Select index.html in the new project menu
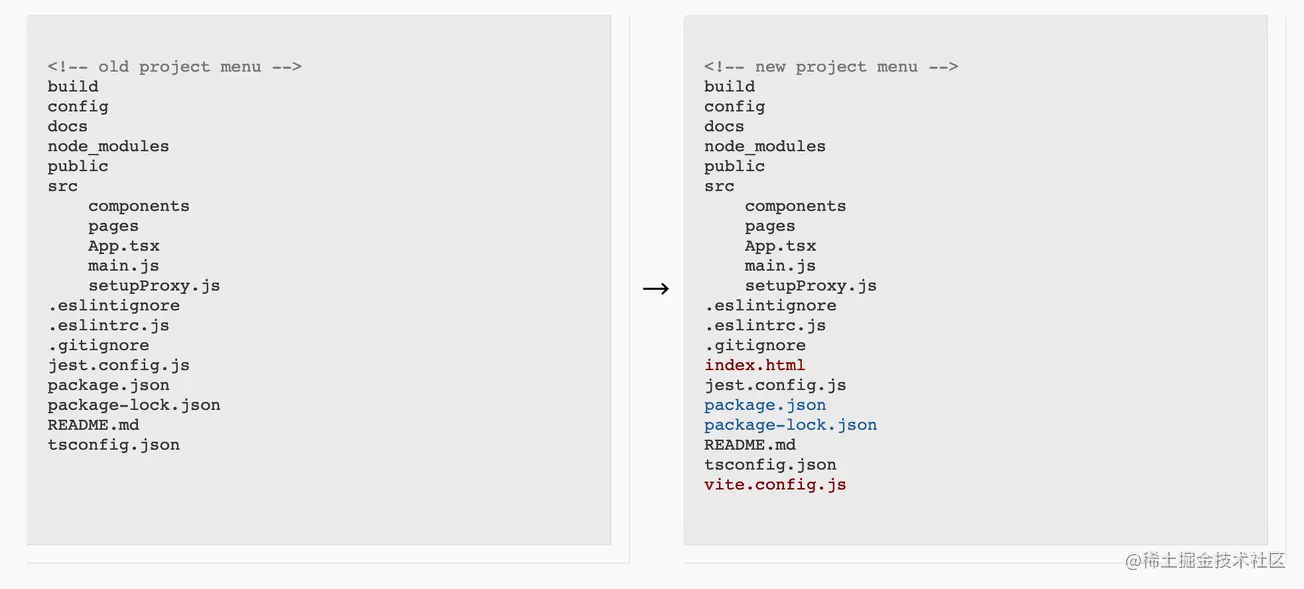 755,365
